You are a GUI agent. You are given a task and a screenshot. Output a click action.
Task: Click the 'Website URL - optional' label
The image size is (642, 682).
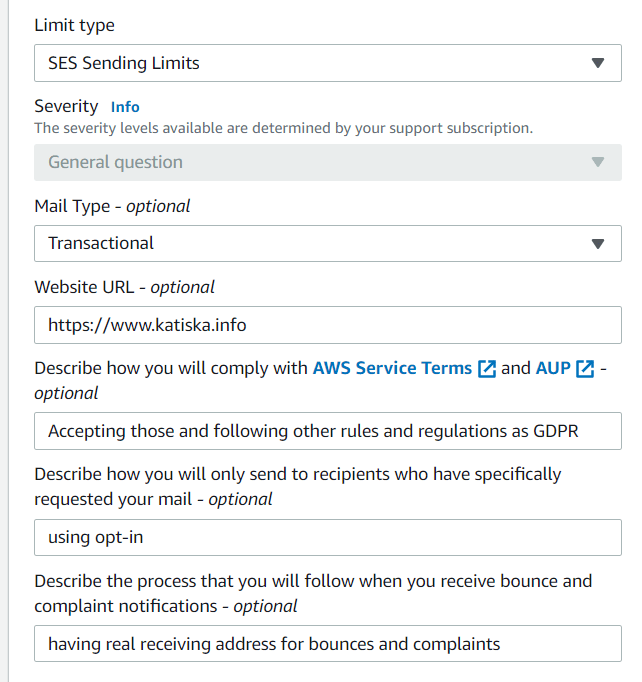point(124,287)
